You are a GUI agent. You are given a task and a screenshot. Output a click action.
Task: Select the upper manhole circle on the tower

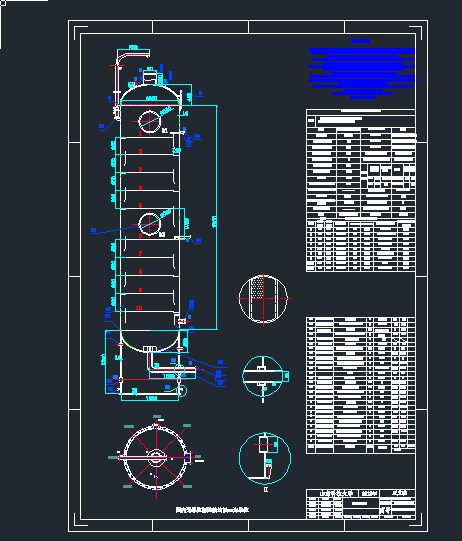click(149, 121)
